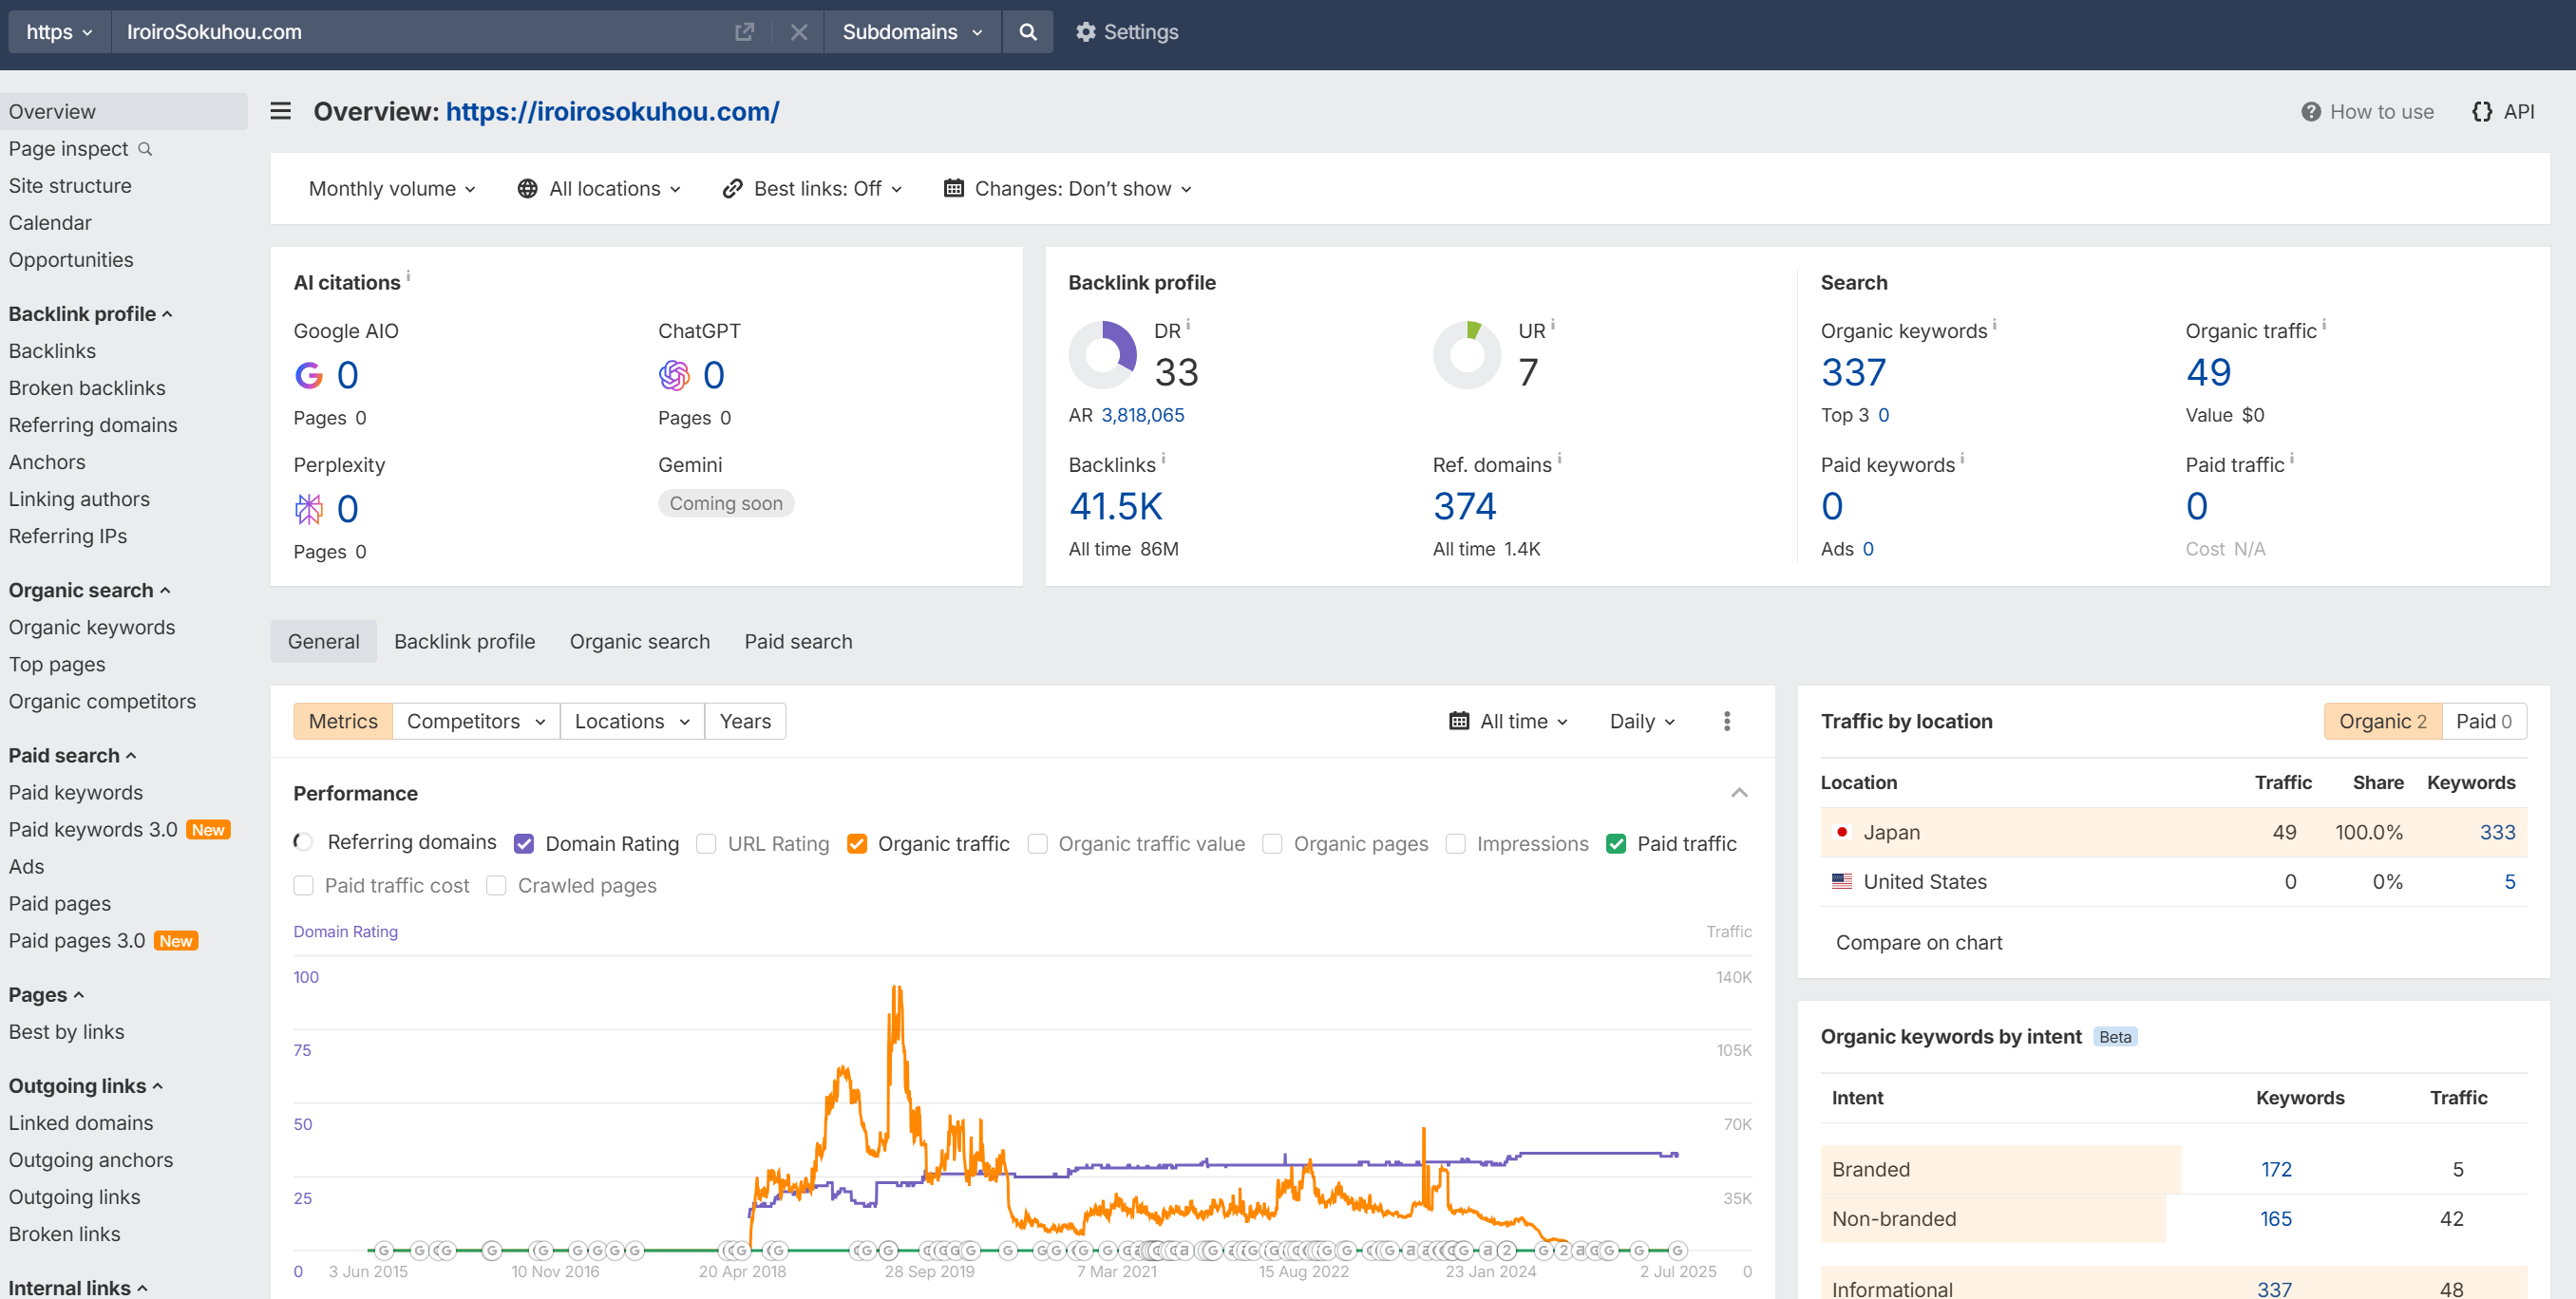The width and height of the screenshot is (2576, 1299).
Task: Open the chart three-dot options menu
Action: pos(1726,721)
